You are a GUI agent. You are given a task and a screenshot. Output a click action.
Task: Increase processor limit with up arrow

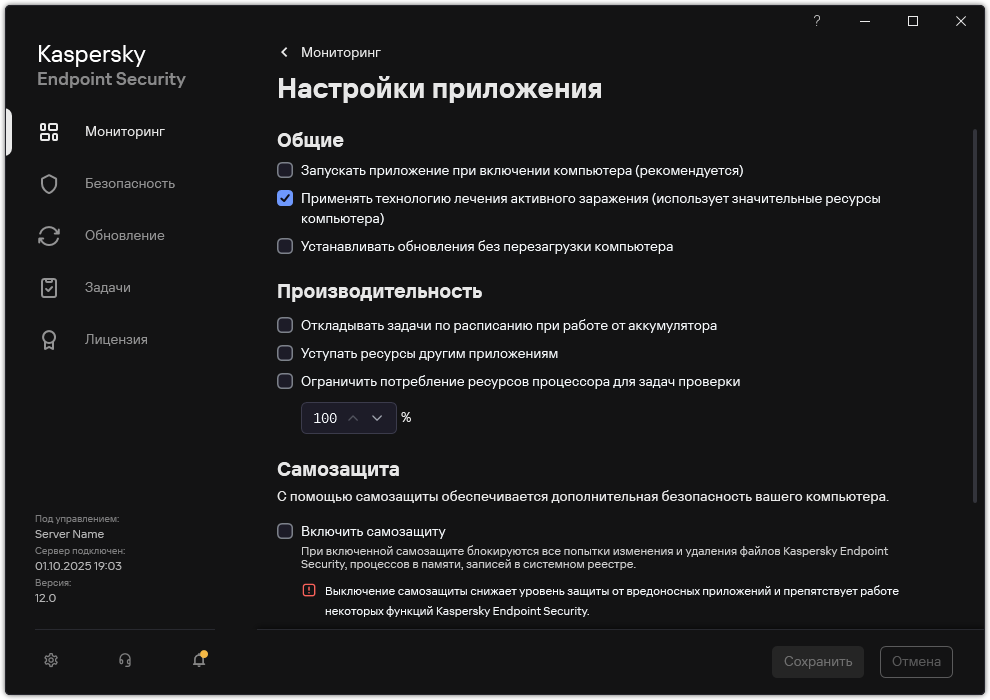point(355,418)
